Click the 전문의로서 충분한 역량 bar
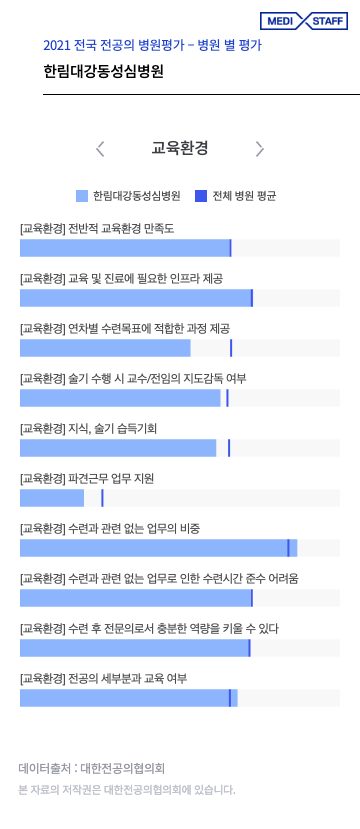The height and width of the screenshot is (829, 360). pyautogui.click(x=180, y=648)
